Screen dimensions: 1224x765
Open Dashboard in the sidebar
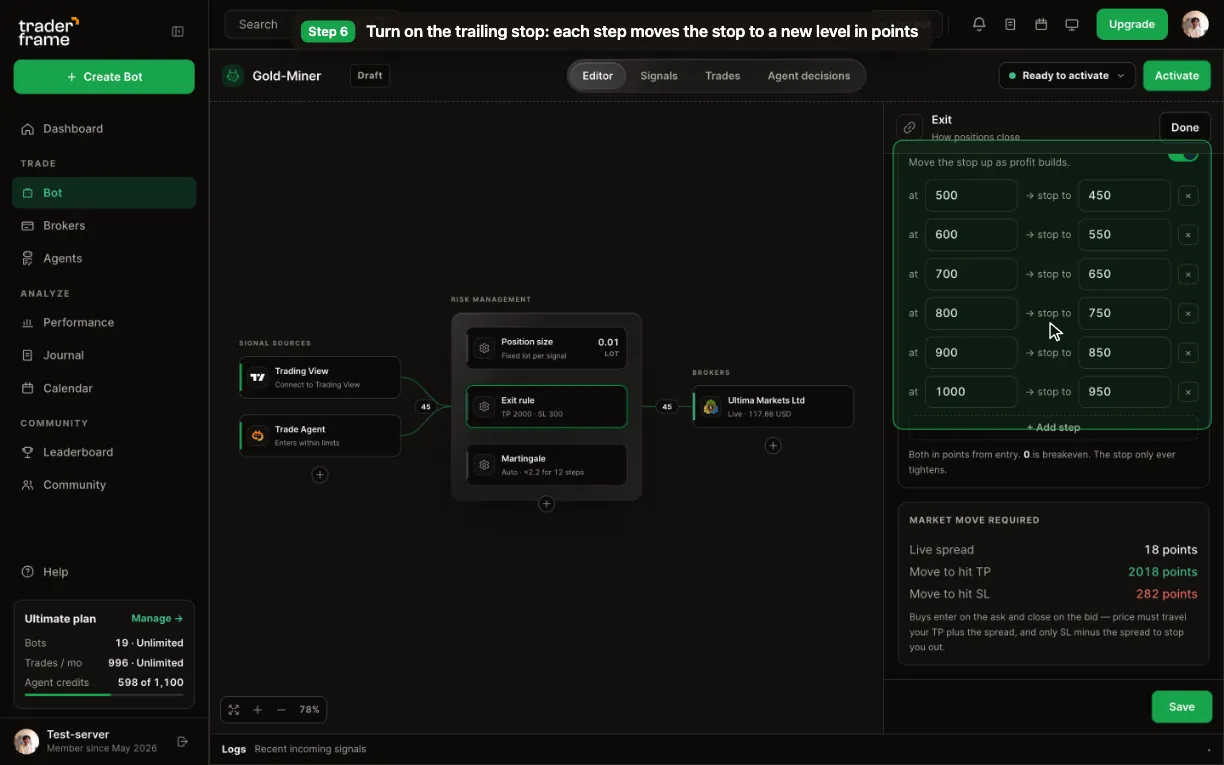tap(104, 129)
